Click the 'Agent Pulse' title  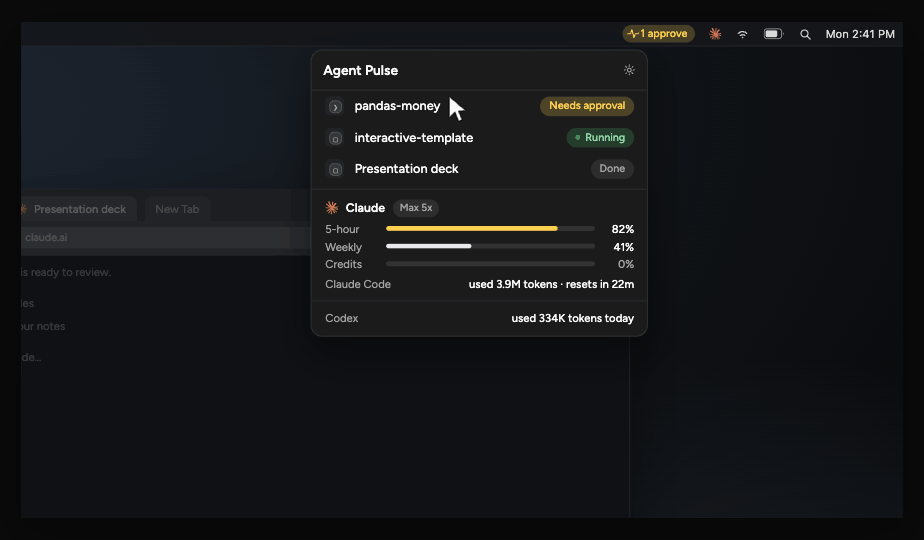(x=361, y=71)
